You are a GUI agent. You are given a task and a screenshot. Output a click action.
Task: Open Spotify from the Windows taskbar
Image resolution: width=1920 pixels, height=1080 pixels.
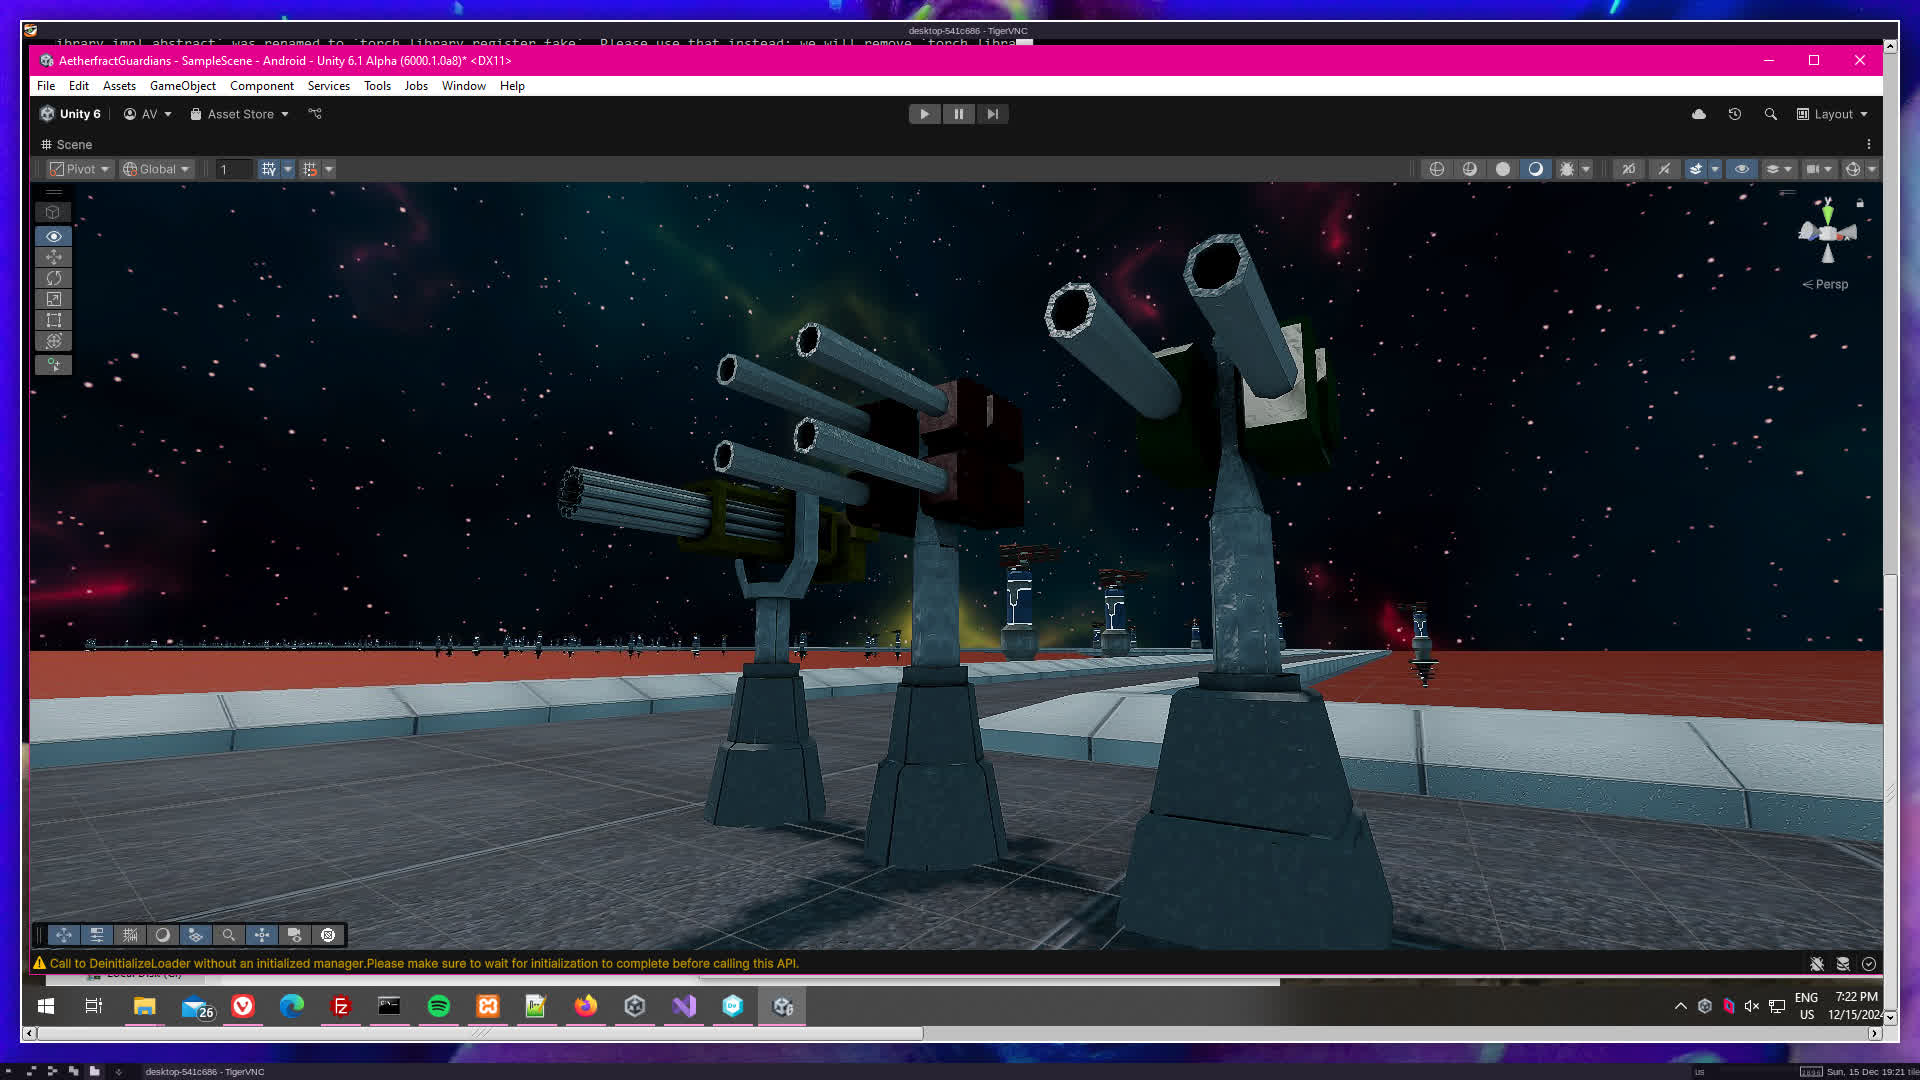point(438,1006)
